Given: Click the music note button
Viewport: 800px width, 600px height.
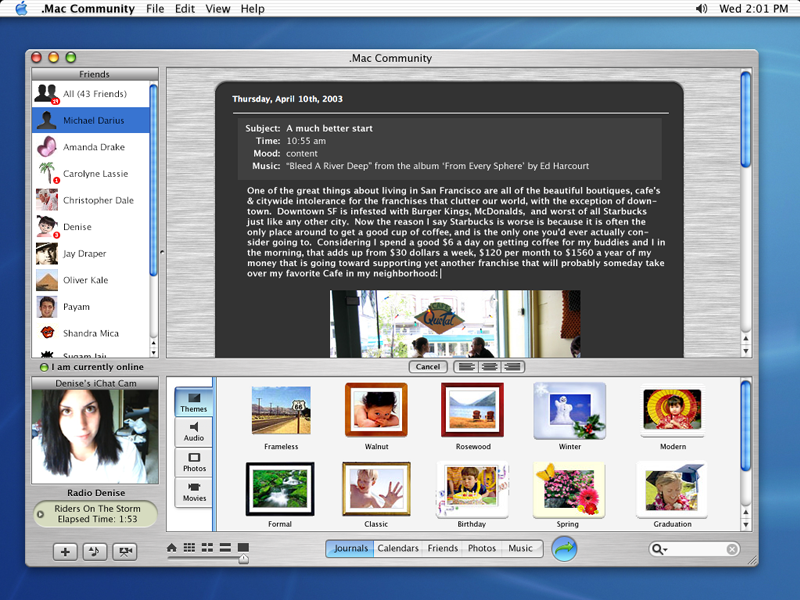Looking at the screenshot, I should point(94,552).
